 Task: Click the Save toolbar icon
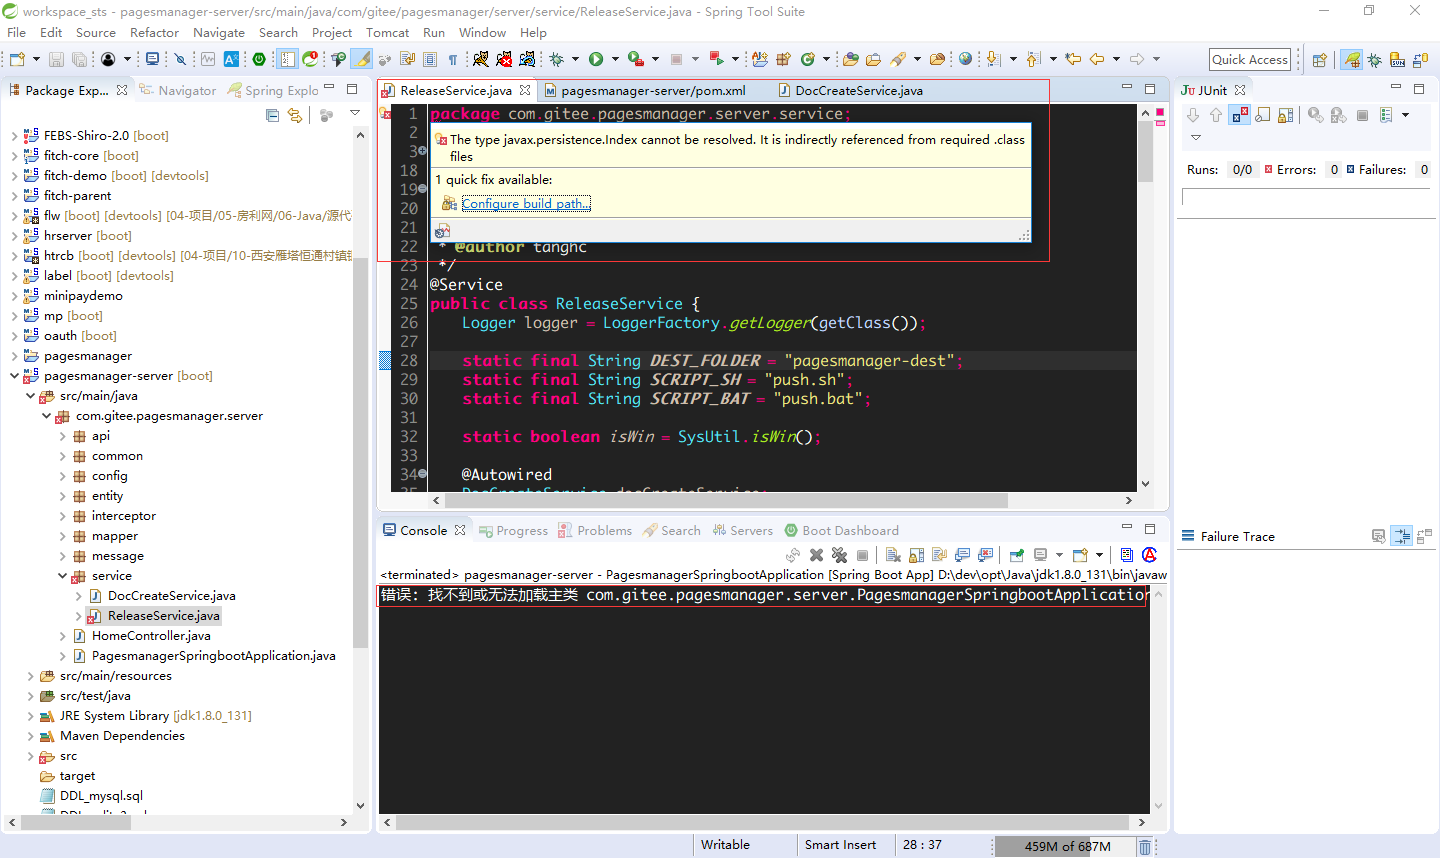[55, 60]
